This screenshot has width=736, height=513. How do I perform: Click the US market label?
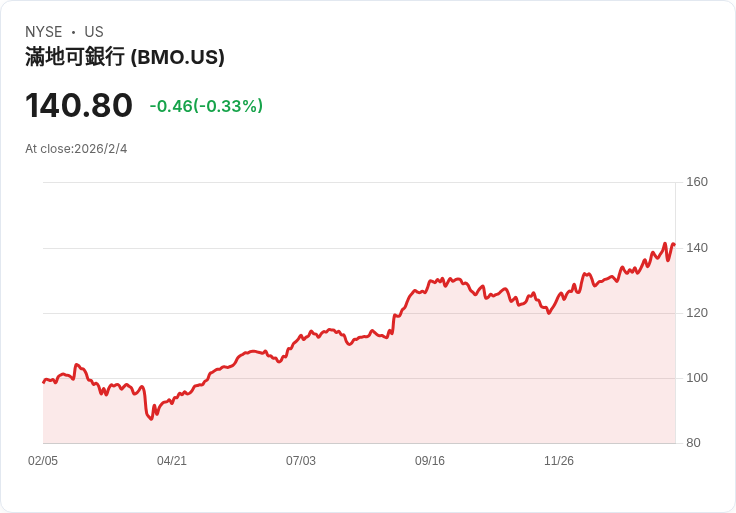tap(94, 32)
